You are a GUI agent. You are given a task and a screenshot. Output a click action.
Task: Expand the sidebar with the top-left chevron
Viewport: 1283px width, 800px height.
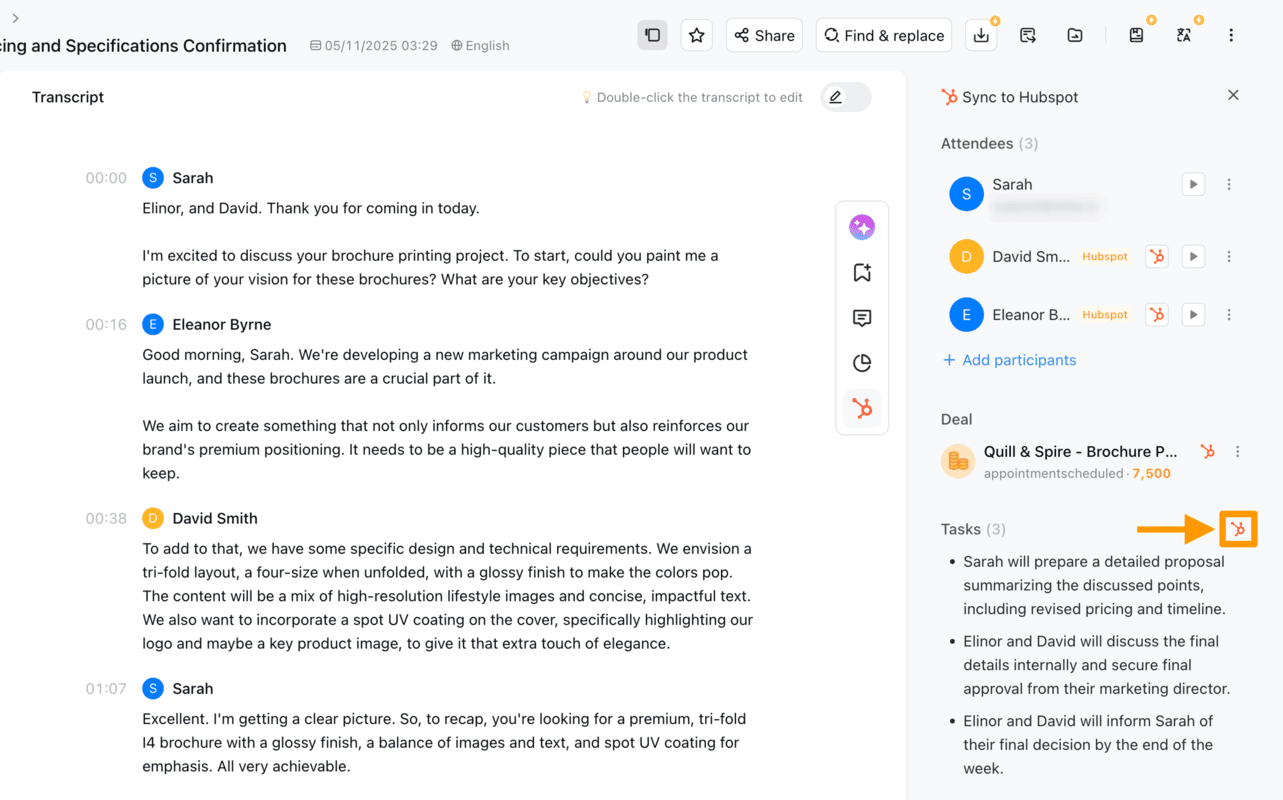[x=15, y=18]
